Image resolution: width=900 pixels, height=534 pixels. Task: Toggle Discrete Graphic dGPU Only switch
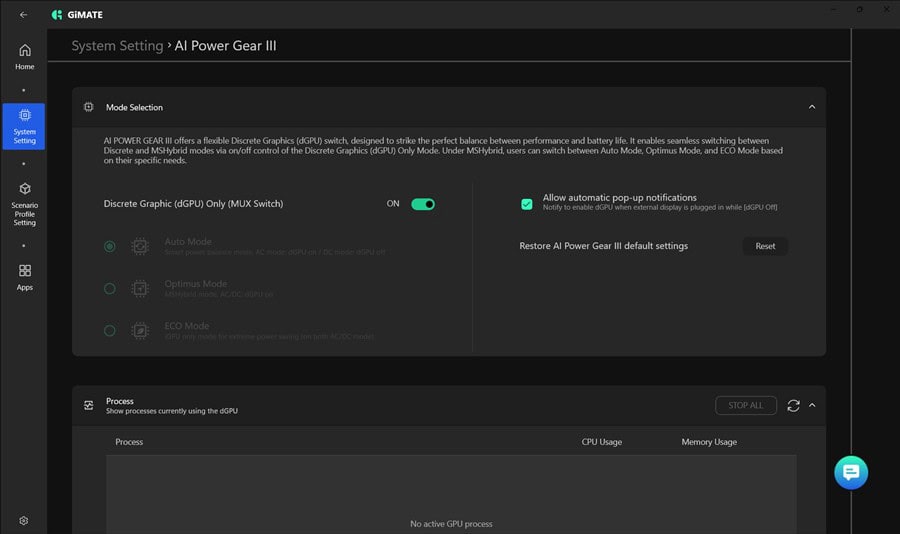click(423, 204)
